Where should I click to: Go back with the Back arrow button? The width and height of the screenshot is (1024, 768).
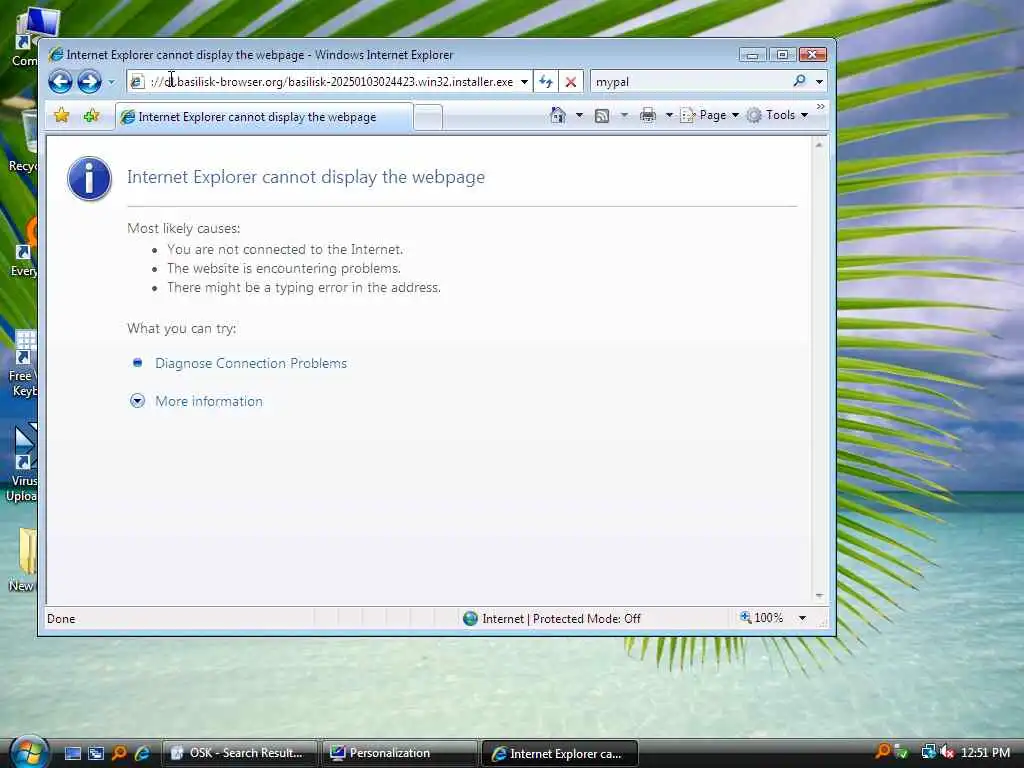60,82
